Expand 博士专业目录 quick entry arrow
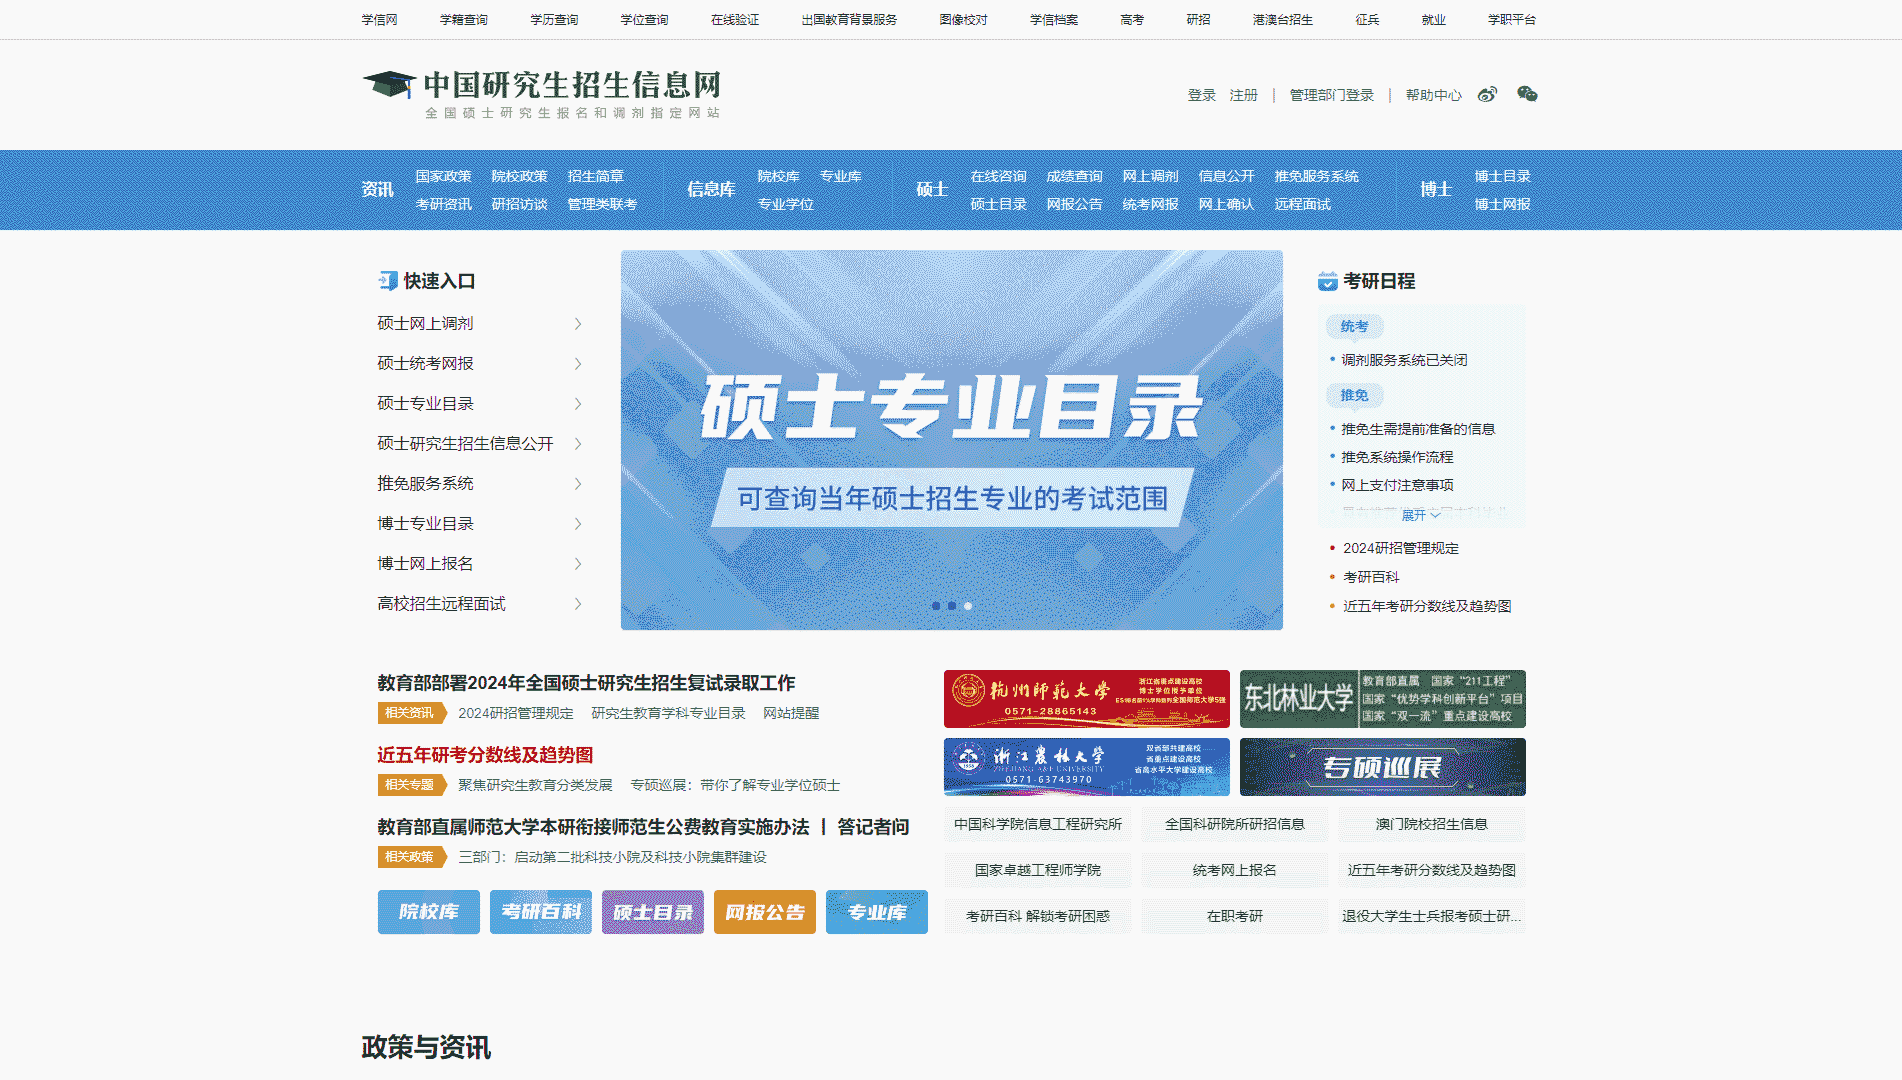Screen dimensions: 1902x1080 pos(578,524)
